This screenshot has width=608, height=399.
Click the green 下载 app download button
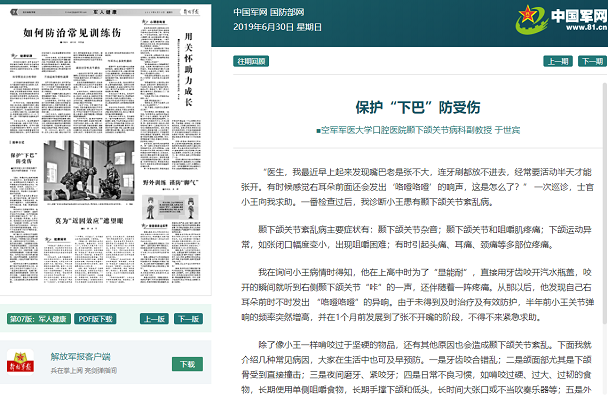click(x=187, y=364)
